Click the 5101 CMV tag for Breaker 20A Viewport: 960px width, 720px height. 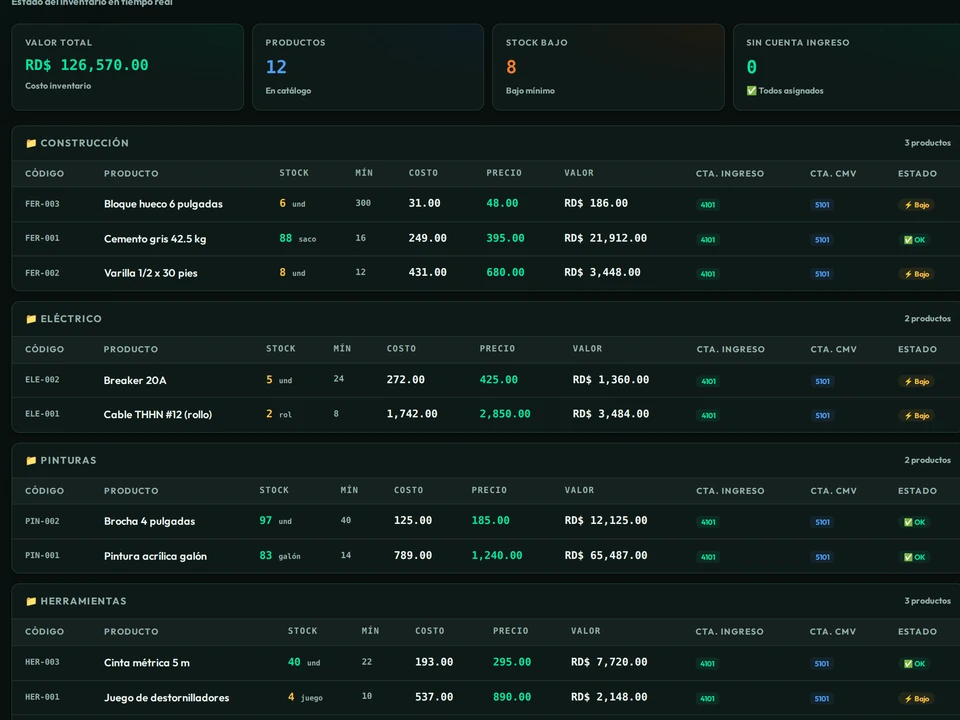pos(823,381)
